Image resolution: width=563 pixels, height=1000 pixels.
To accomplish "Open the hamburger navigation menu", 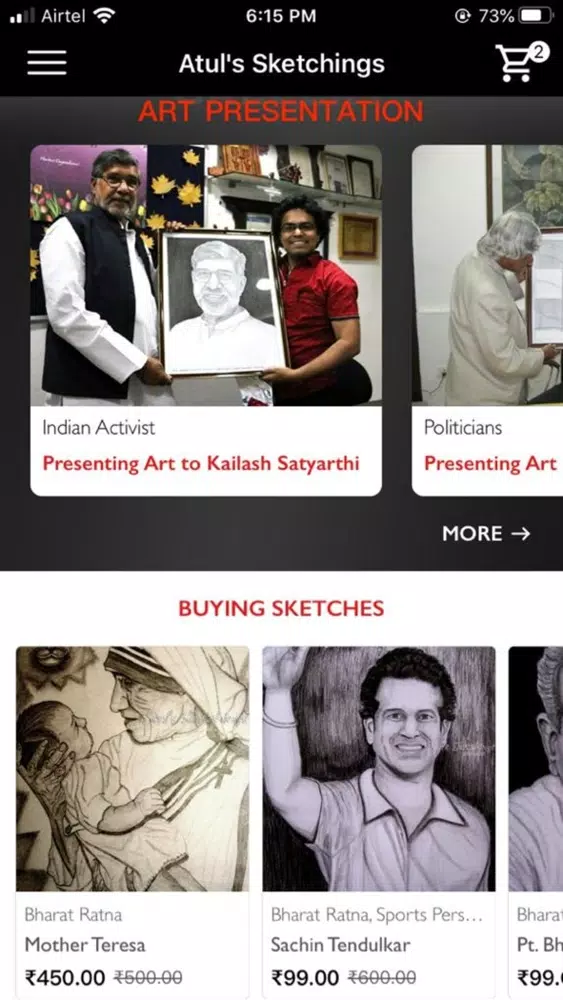I will coord(47,62).
